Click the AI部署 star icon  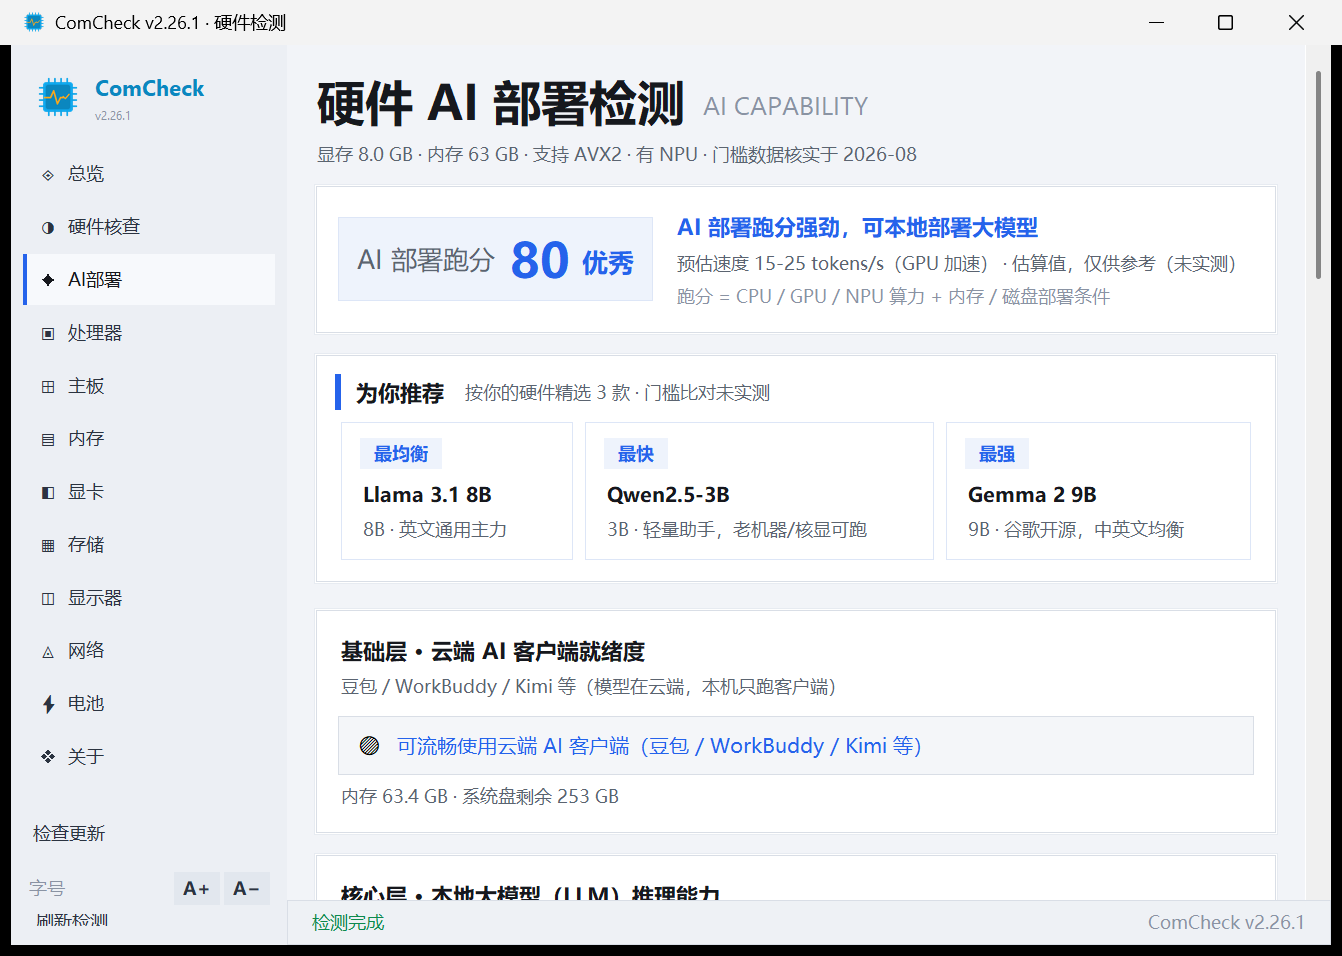click(x=48, y=280)
